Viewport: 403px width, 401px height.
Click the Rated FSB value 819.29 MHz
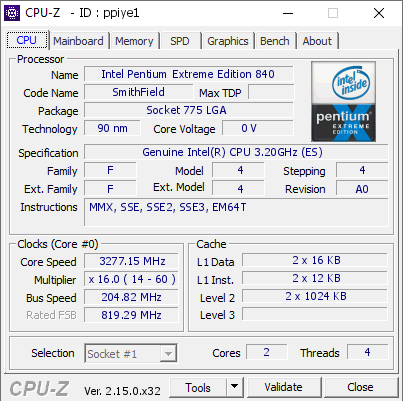[131, 315]
